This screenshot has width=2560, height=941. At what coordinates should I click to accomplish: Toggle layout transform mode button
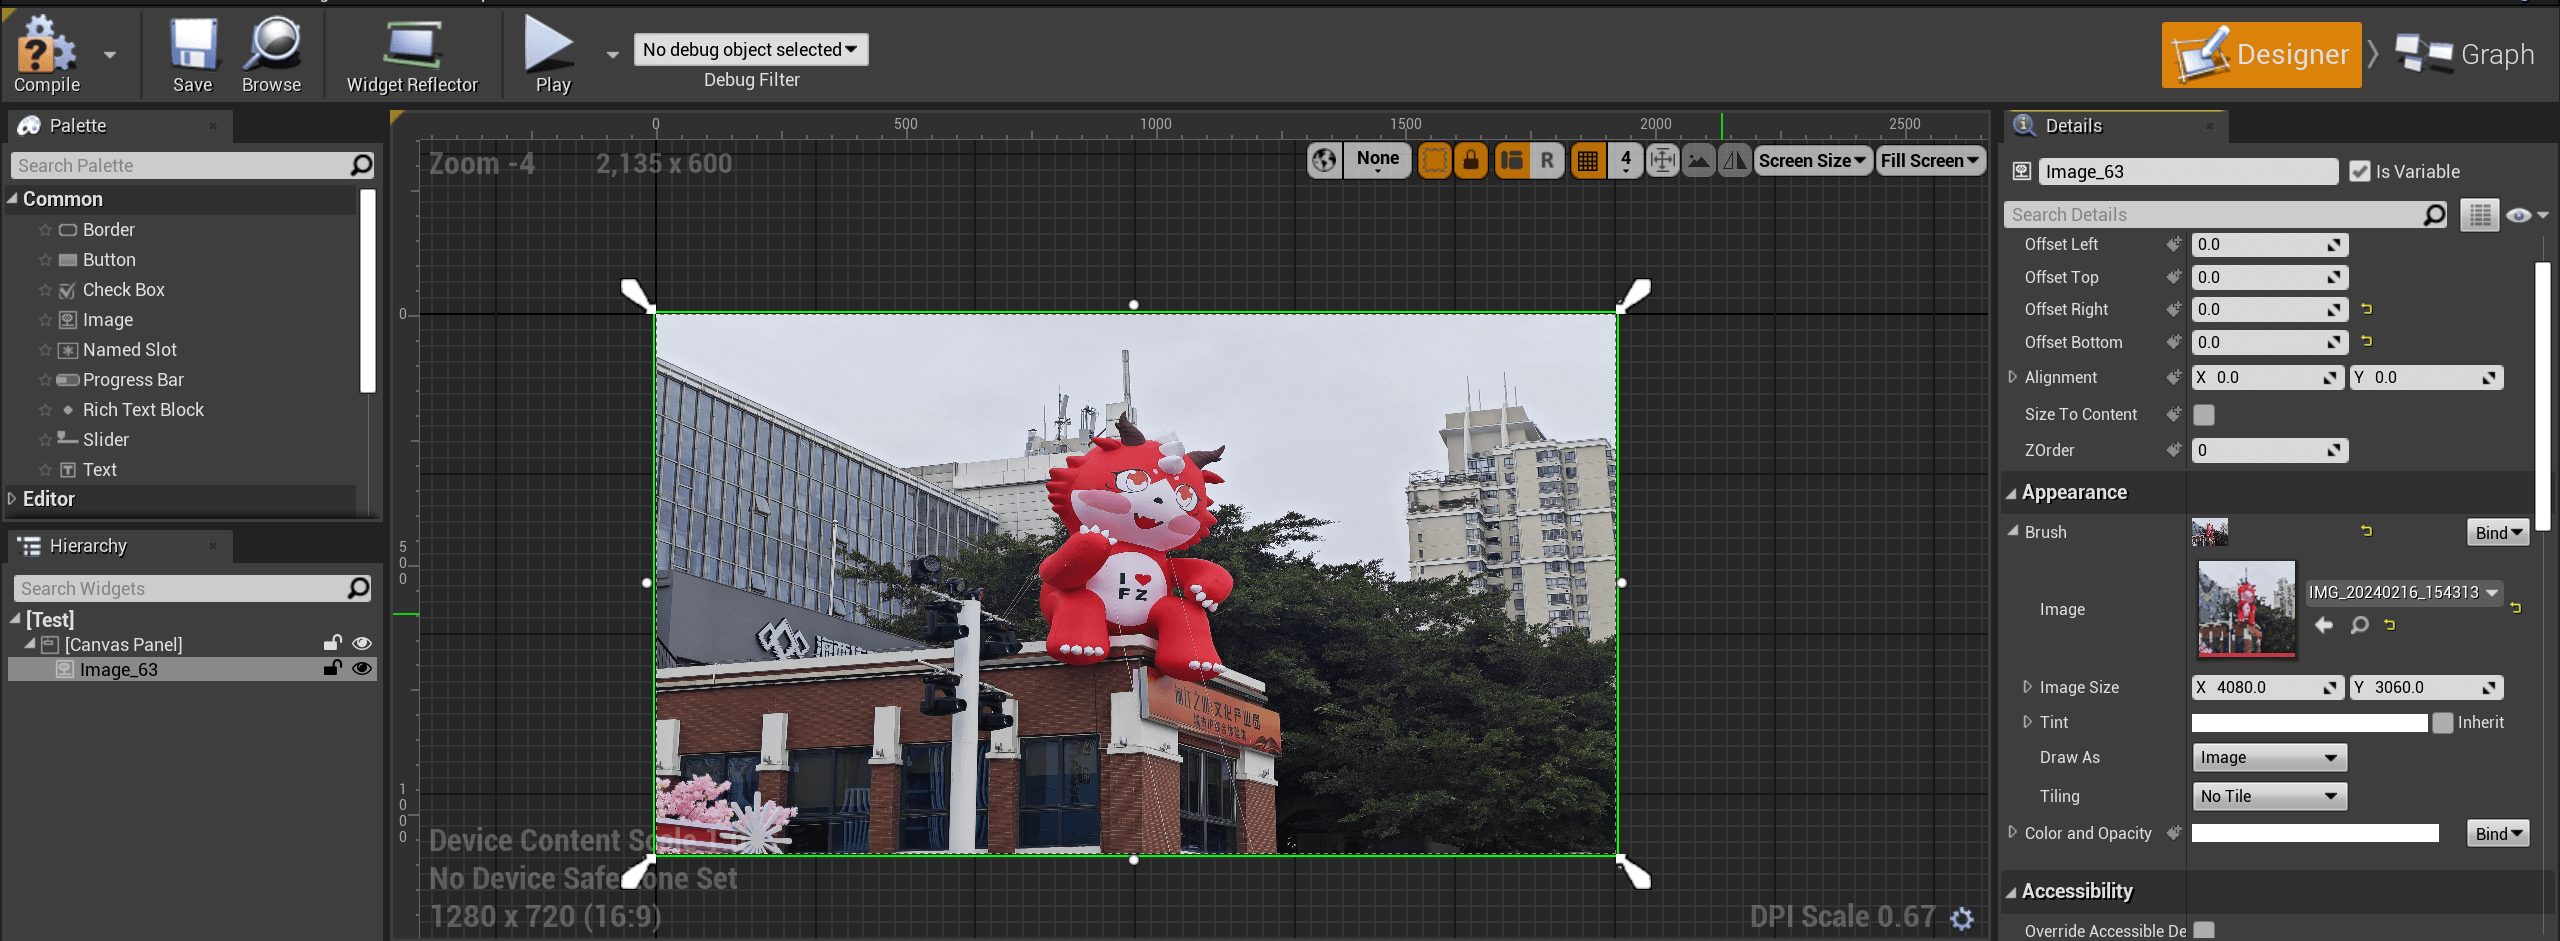1512,160
